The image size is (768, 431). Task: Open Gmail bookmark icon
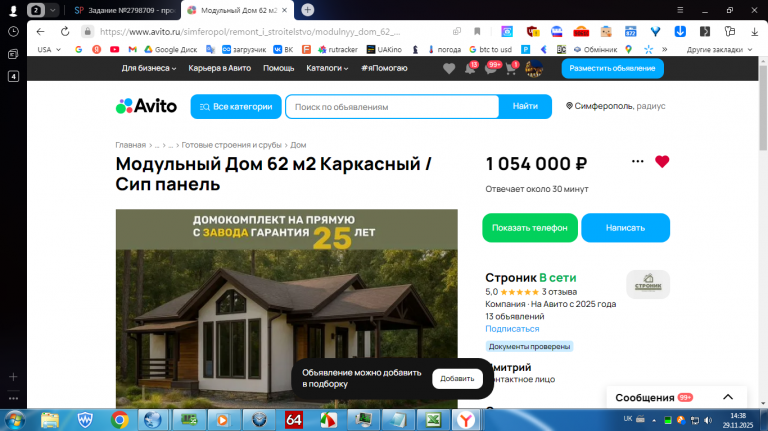tap(132, 49)
